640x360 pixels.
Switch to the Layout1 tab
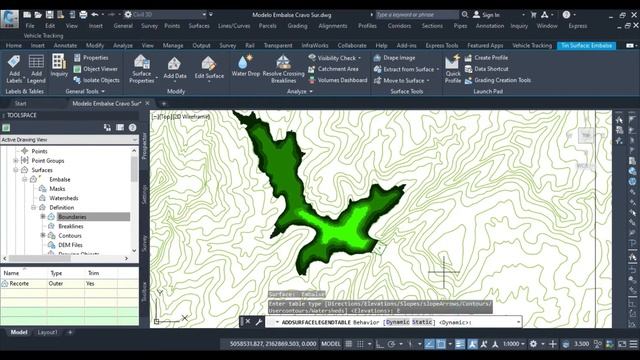[47, 332]
